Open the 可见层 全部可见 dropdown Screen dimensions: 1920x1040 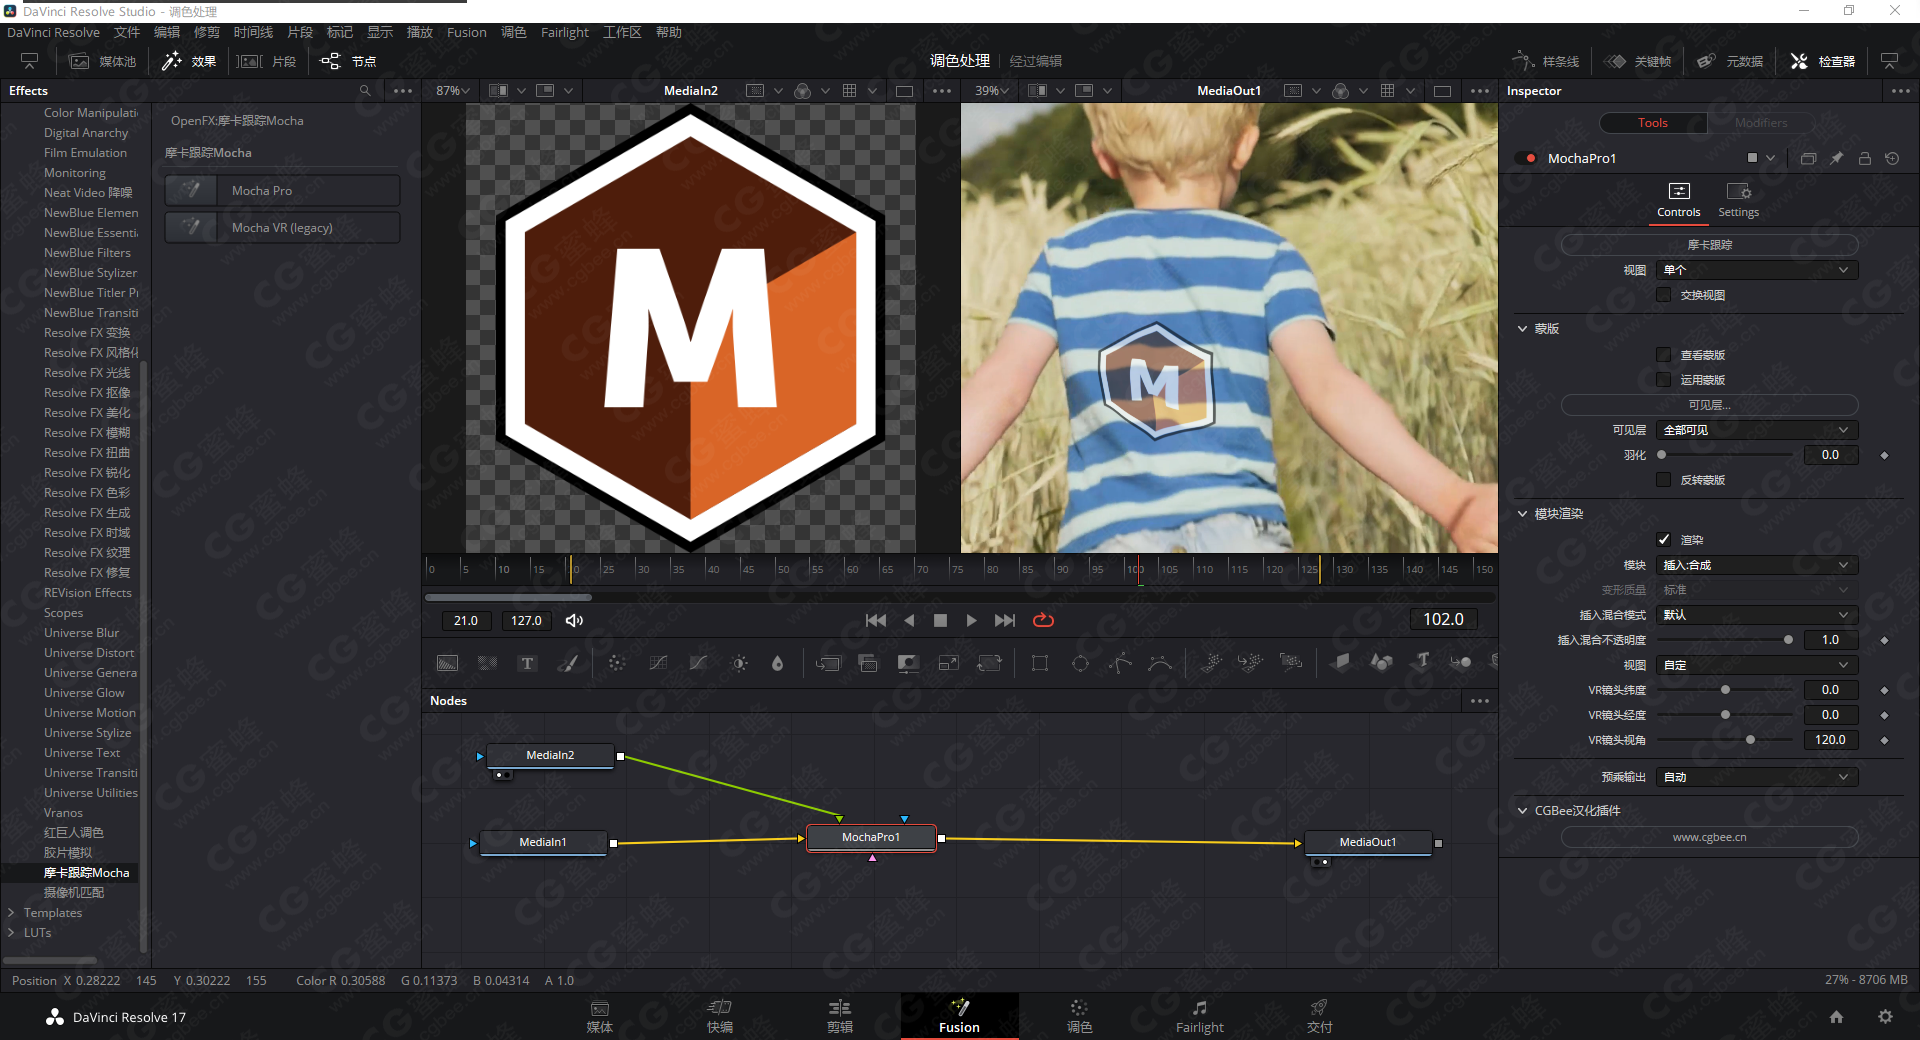point(1757,430)
